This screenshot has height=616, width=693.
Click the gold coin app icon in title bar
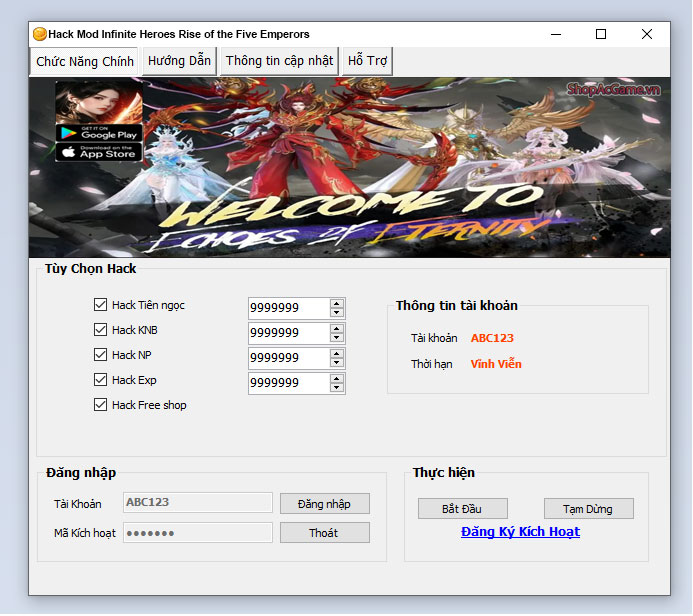point(39,34)
